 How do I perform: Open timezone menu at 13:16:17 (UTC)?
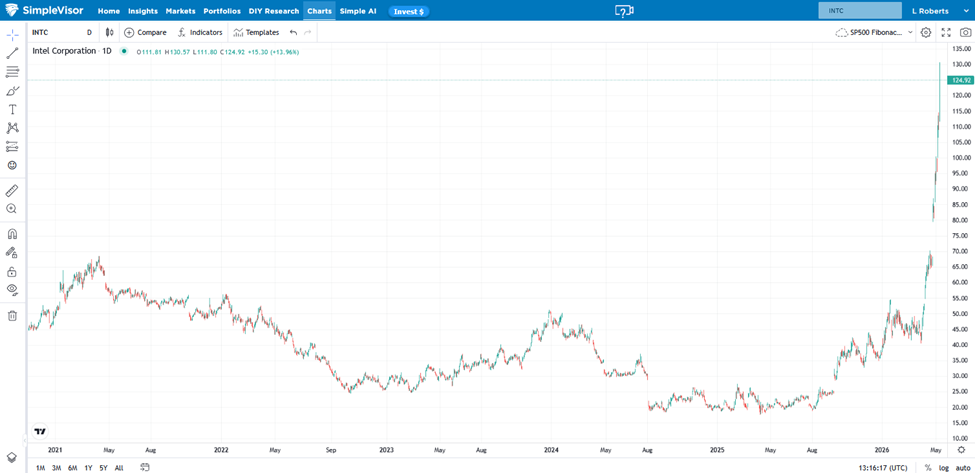click(885, 467)
